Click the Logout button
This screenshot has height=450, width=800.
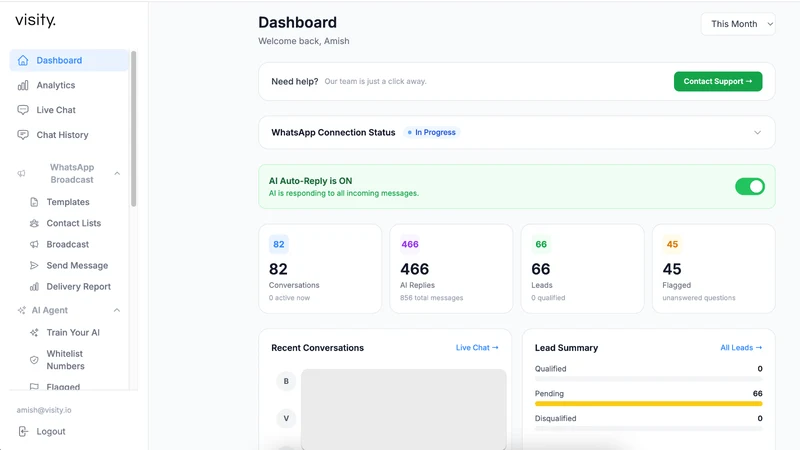coord(51,432)
